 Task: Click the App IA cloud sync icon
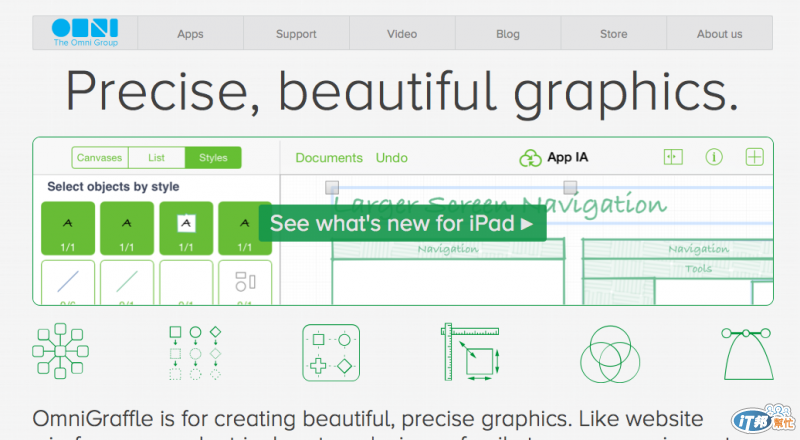click(530, 158)
